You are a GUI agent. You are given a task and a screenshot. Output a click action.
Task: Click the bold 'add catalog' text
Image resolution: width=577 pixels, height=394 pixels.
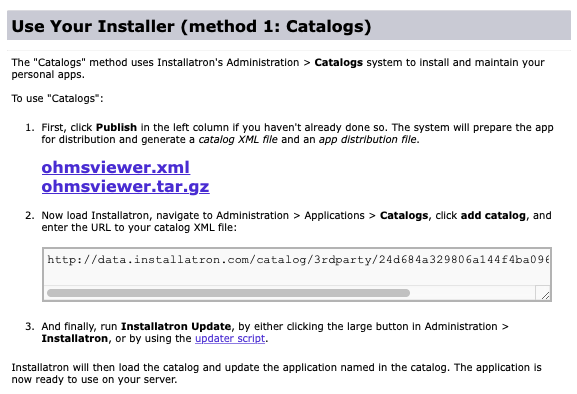click(x=493, y=215)
